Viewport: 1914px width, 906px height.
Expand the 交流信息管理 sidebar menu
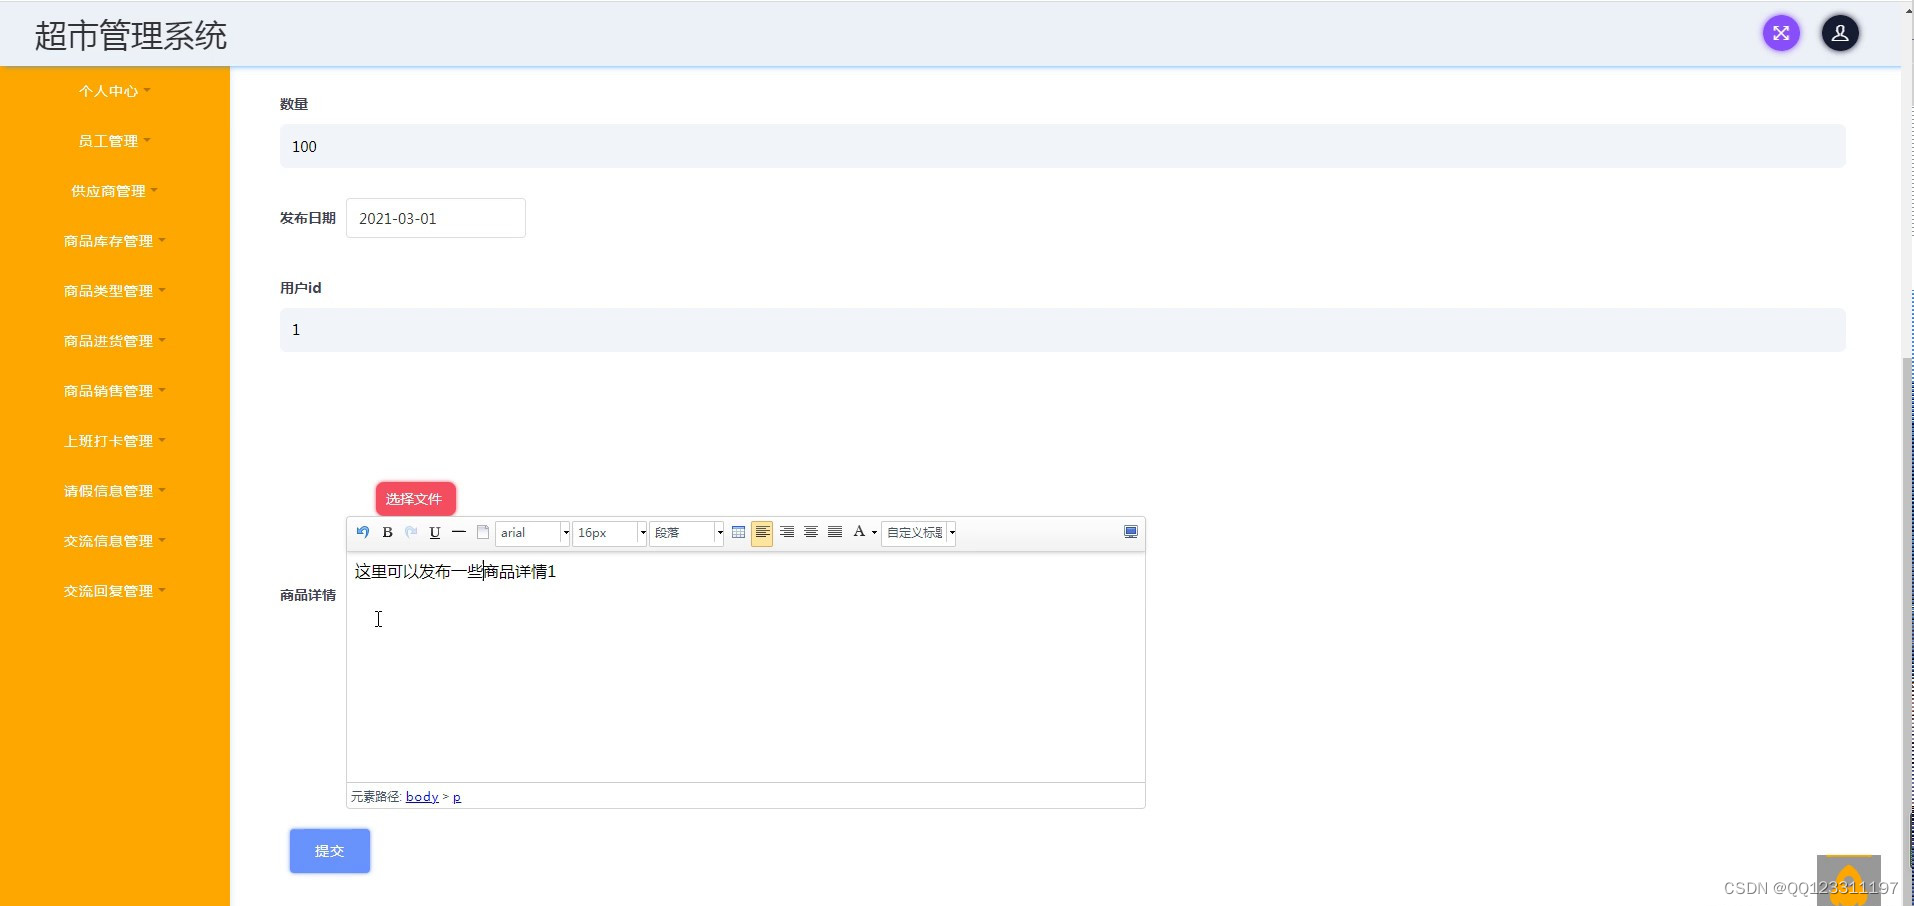coord(115,541)
